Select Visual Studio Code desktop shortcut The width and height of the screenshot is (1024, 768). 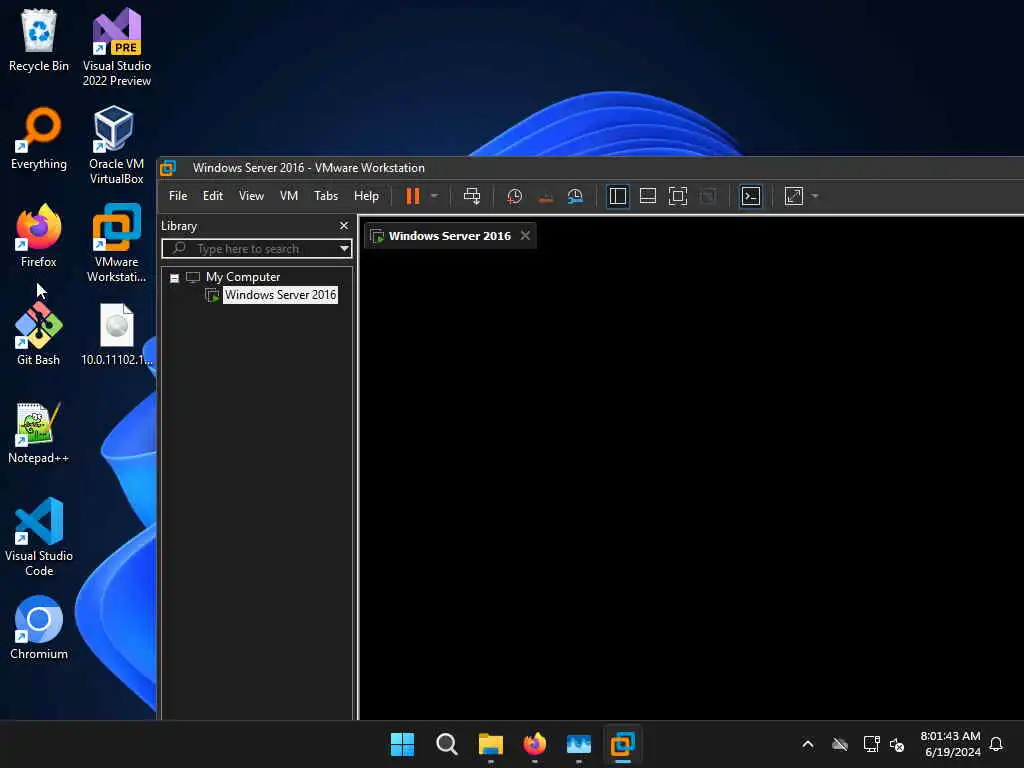[39, 537]
